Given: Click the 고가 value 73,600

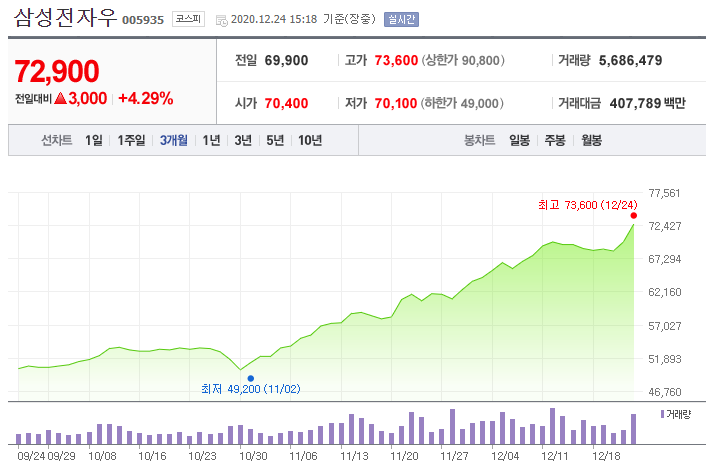Looking at the screenshot, I should click(x=396, y=60).
